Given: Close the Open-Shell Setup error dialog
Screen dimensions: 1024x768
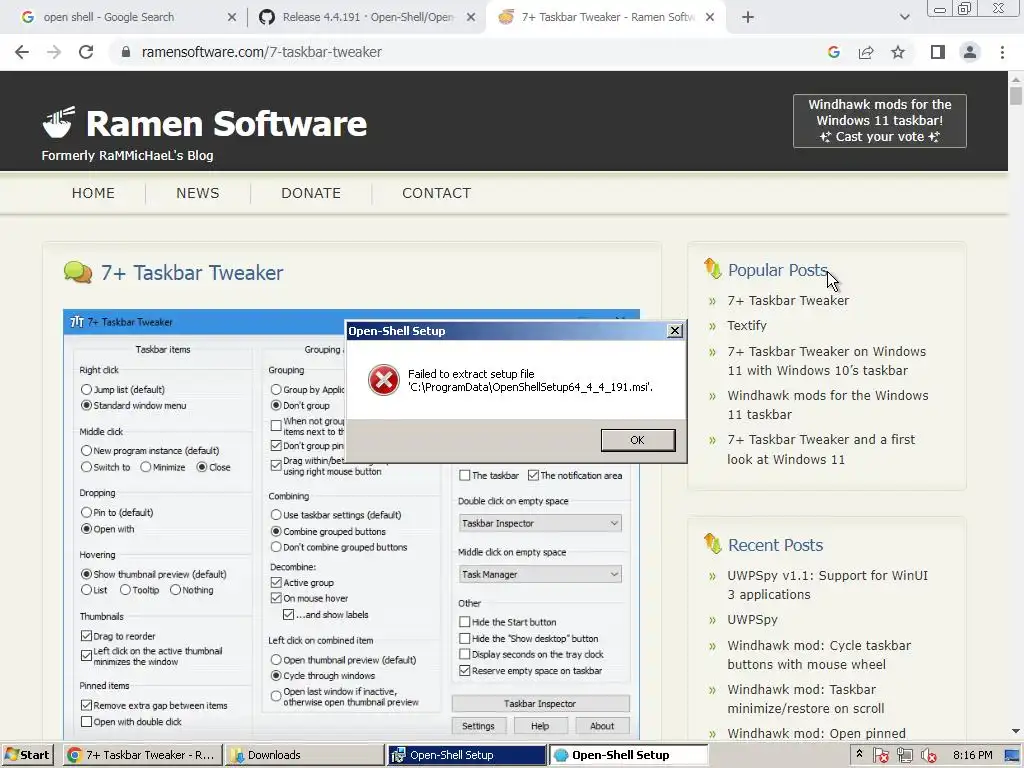Looking at the screenshot, I should 675,331.
